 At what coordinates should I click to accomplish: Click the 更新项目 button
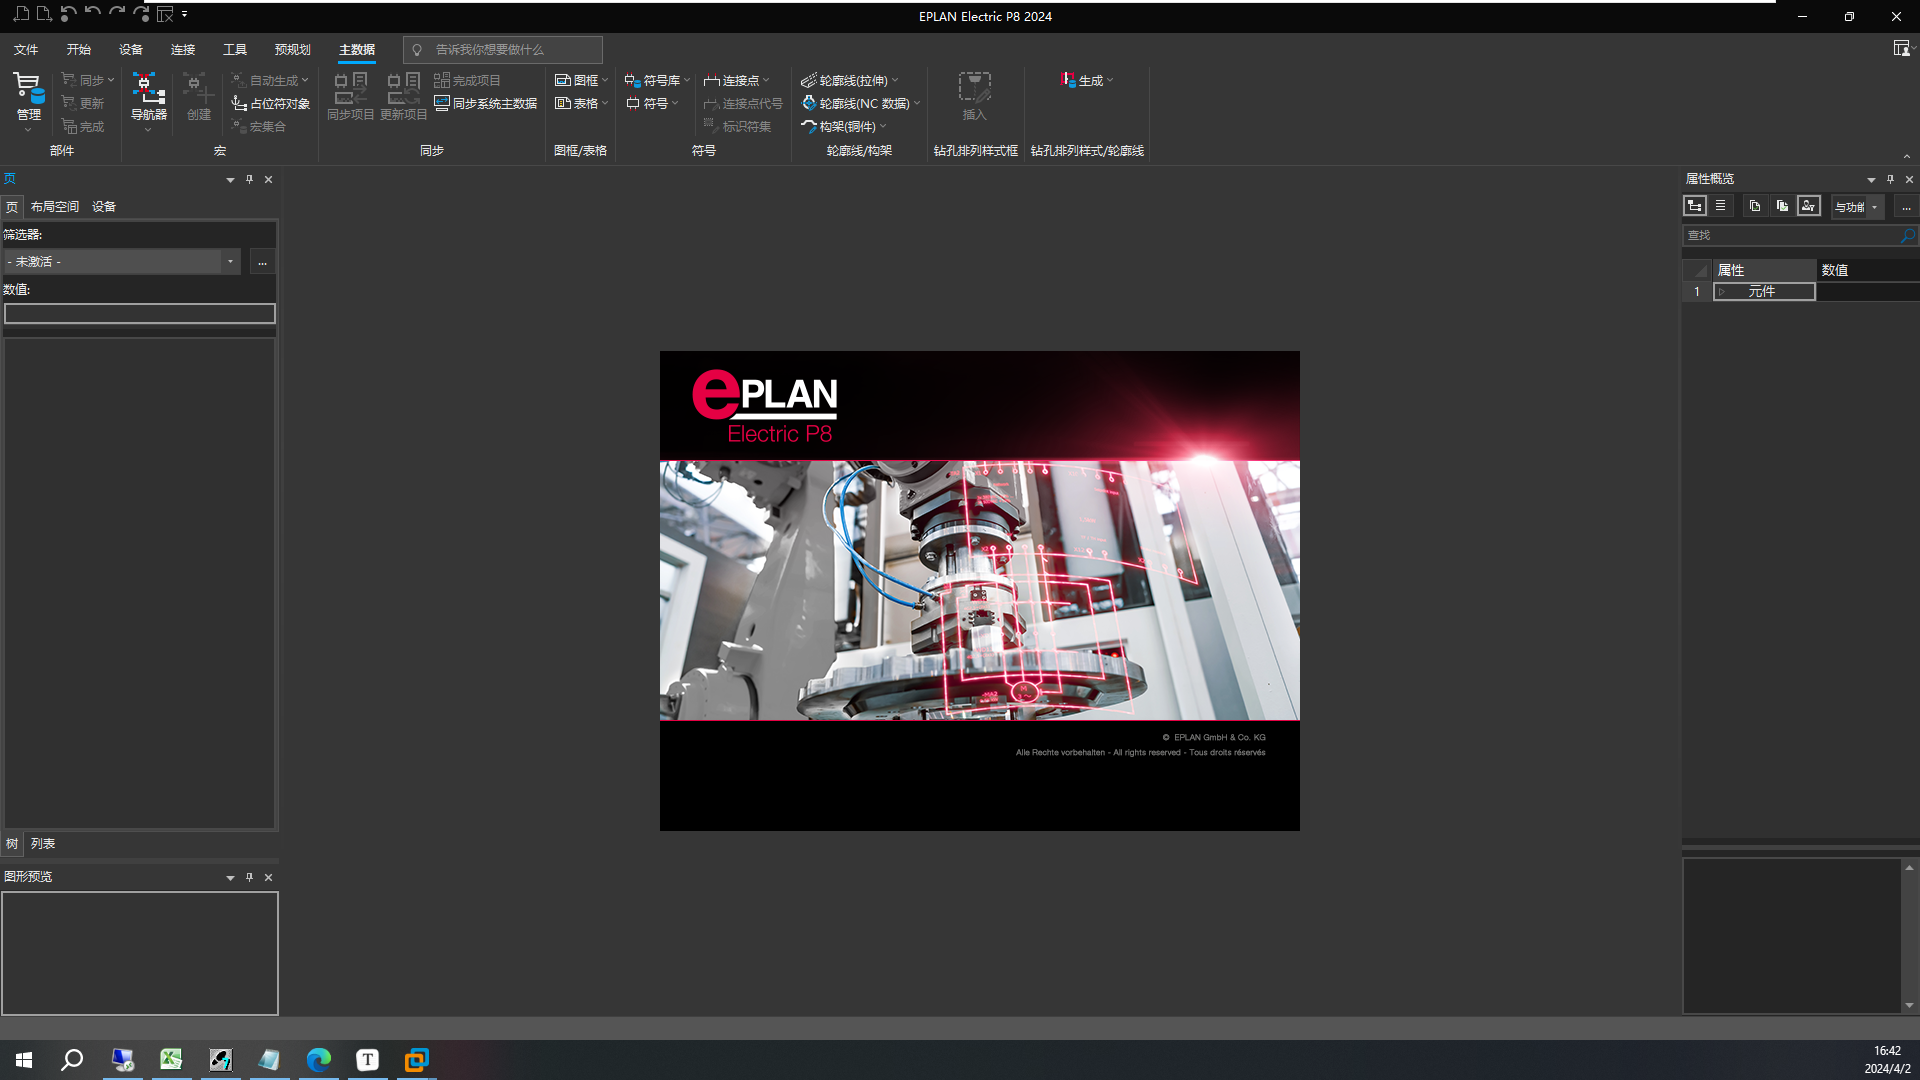[403, 97]
